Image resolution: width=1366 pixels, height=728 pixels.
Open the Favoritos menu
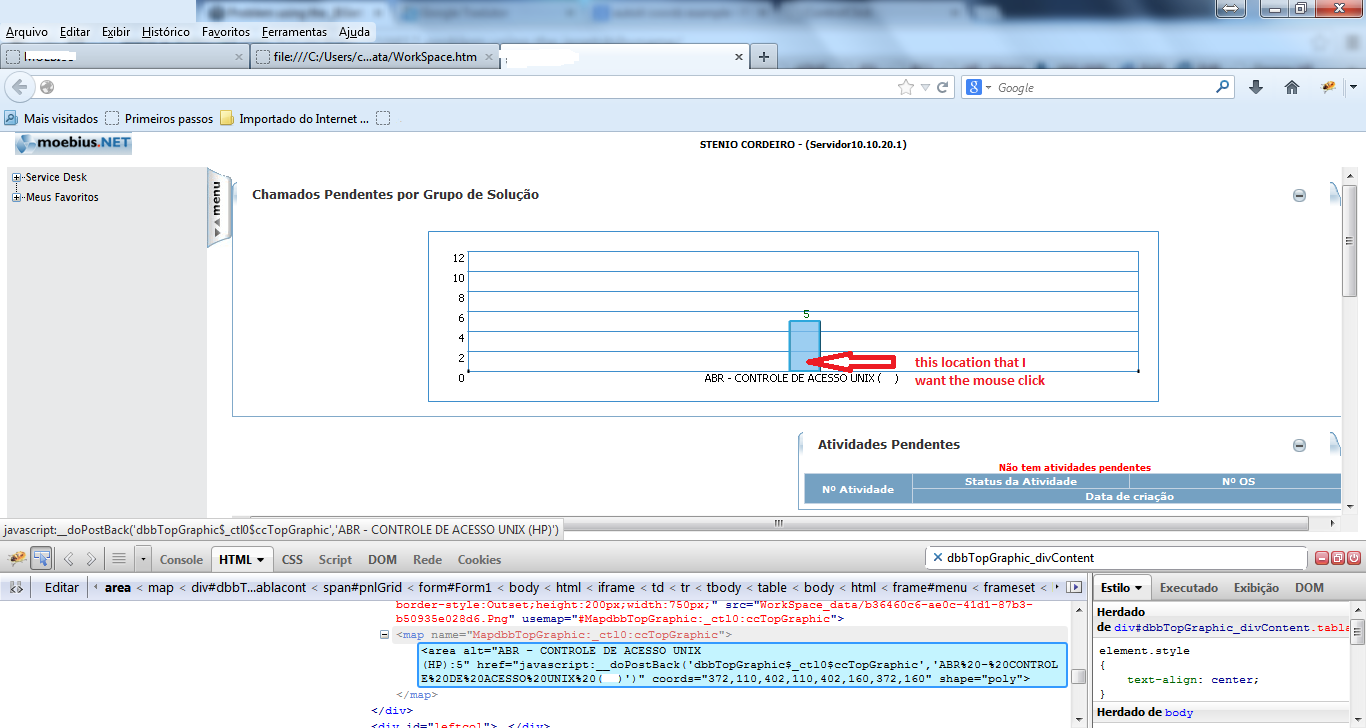tap(226, 32)
